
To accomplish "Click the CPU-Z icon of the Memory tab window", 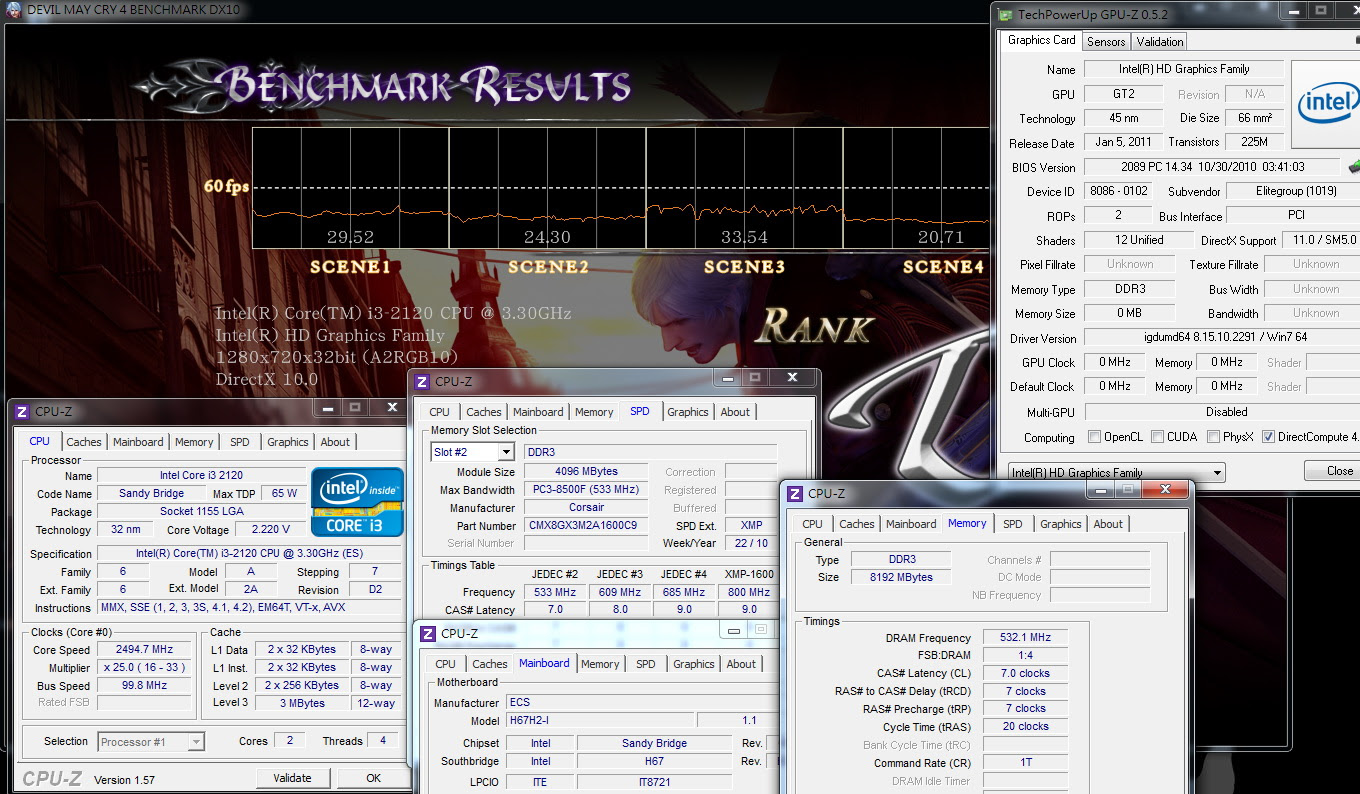I will [795, 493].
